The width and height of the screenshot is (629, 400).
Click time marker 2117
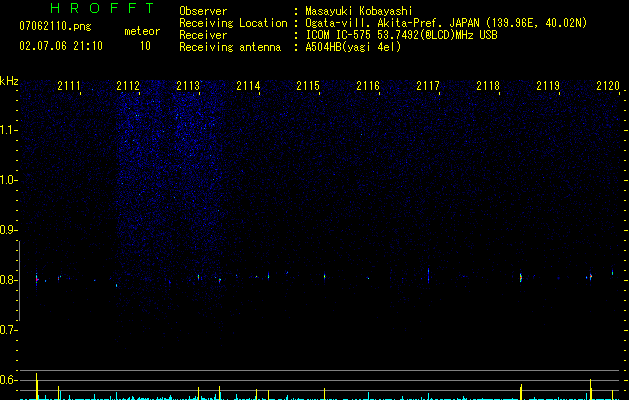coord(428,85)
